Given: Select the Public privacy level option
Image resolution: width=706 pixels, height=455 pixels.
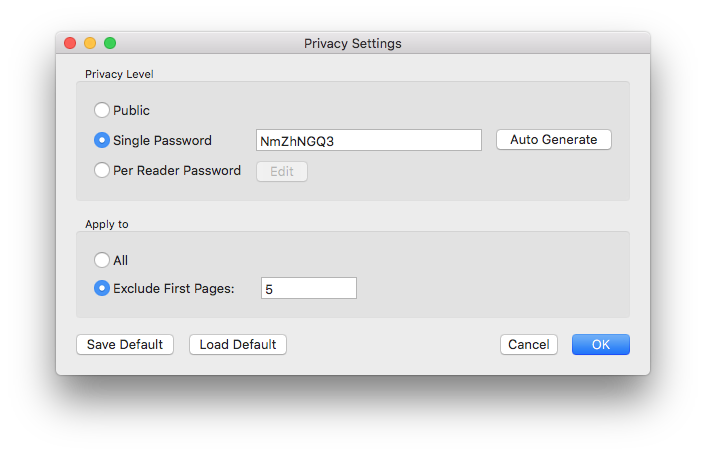Looking at the screenshot, I should [x=102, y=110].
